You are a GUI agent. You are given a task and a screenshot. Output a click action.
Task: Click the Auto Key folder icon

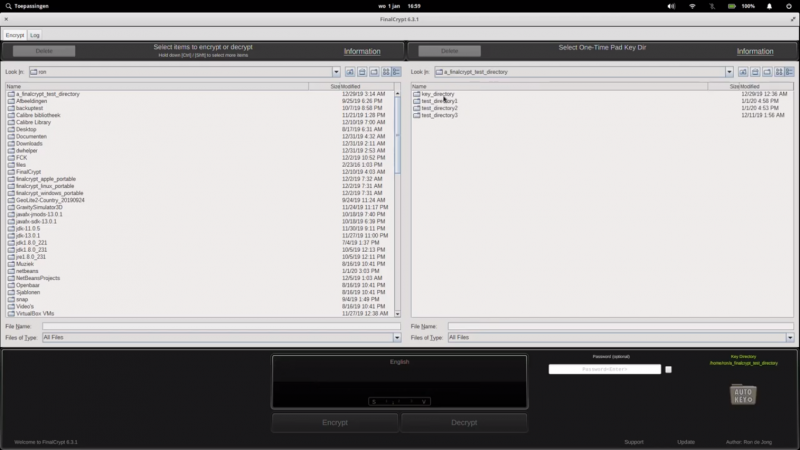(743, 394)
